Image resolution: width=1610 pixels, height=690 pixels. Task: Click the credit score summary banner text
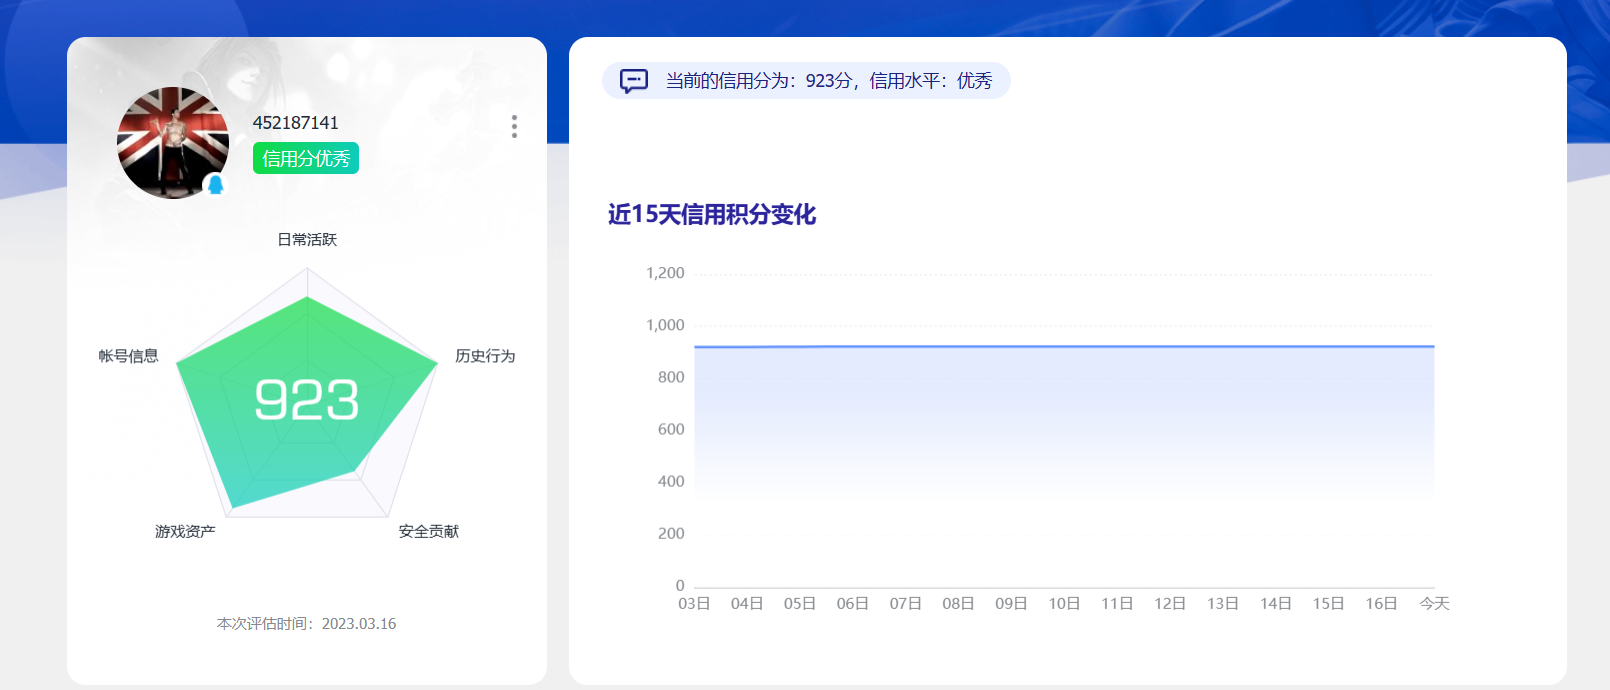point(829,81)
